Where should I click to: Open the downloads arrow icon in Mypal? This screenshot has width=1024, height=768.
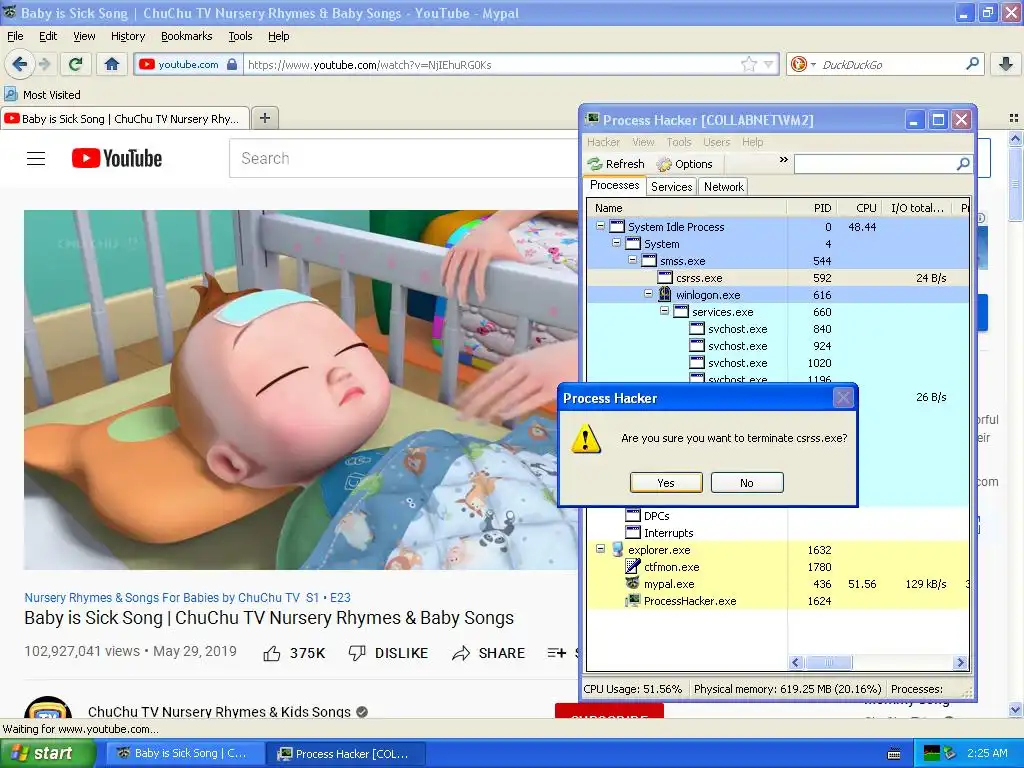coord(1006,64)
